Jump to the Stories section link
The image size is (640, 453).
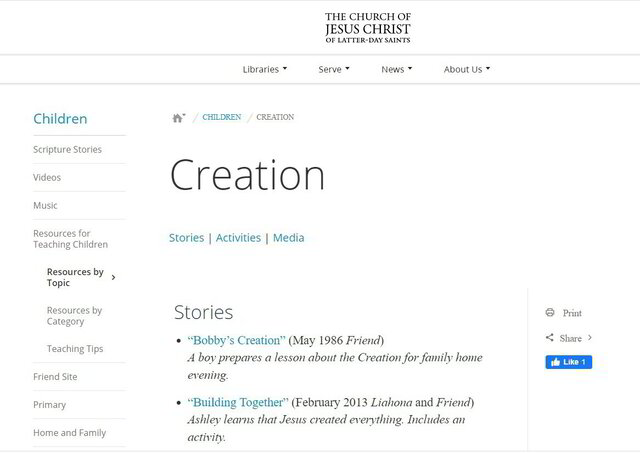(x=187, y=238)
